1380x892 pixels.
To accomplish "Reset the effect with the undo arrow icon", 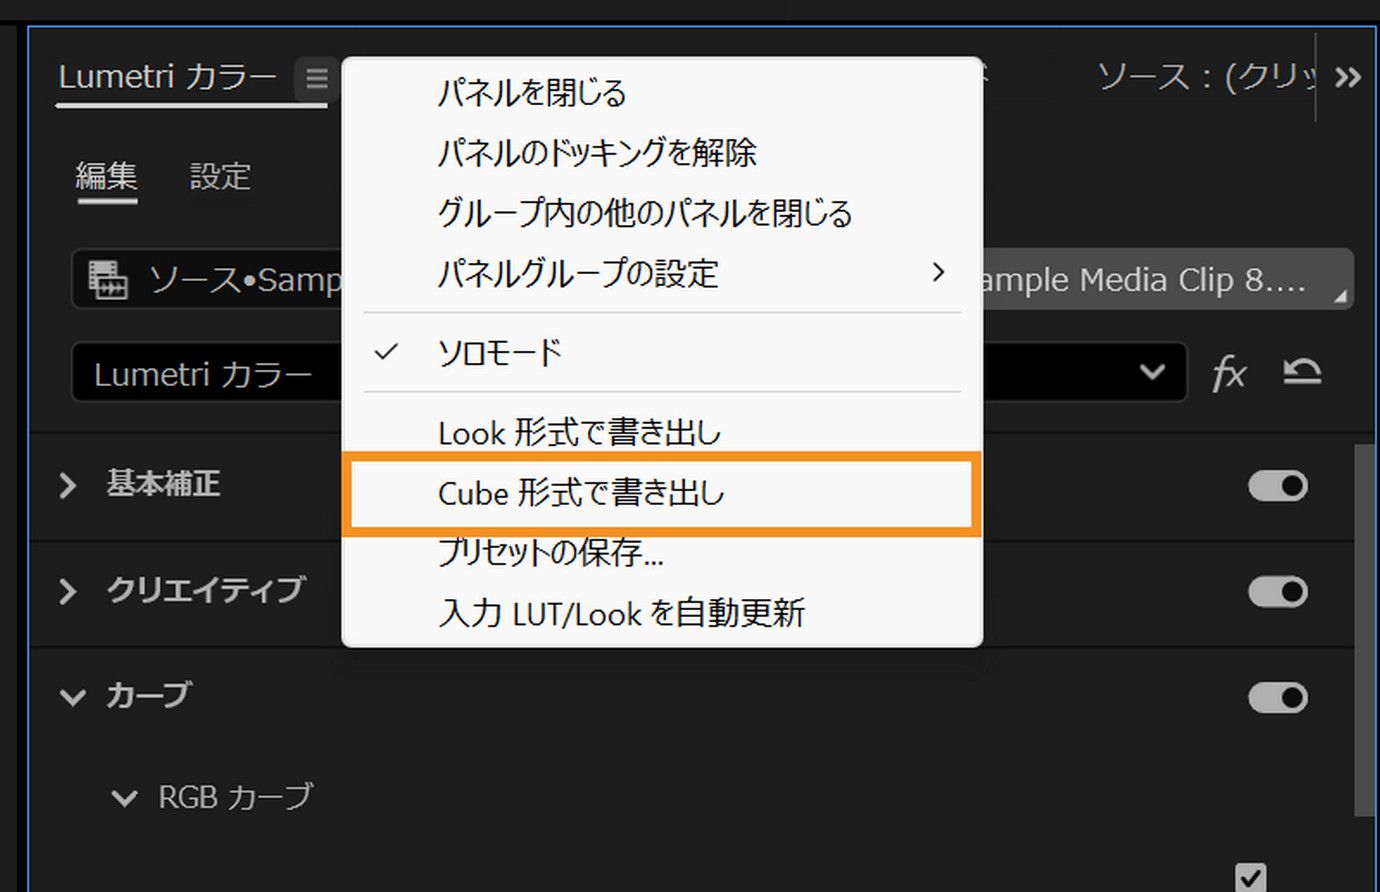I will (1300, 372).
